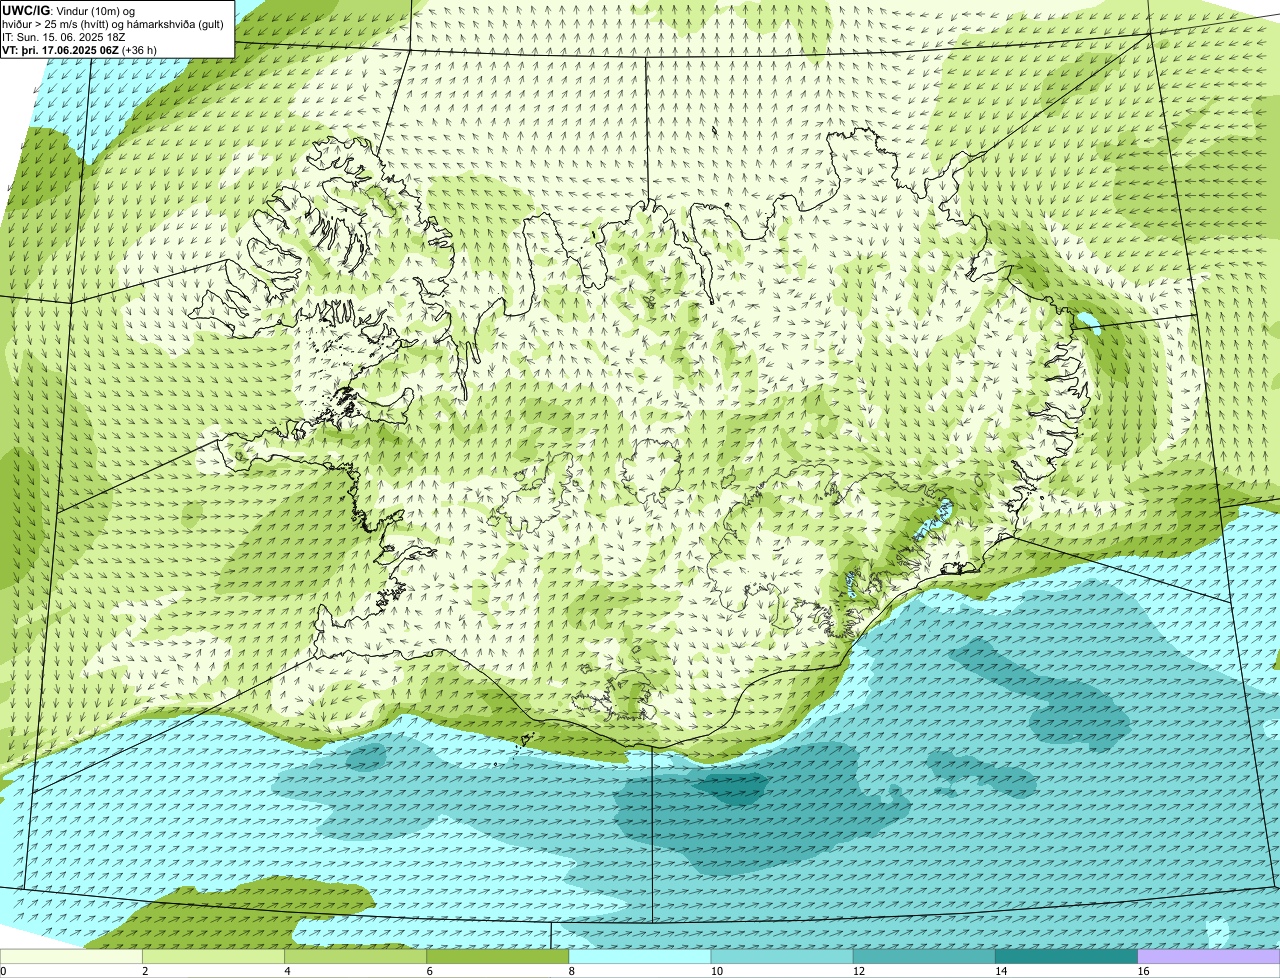Click the legend tick label "2"
This screenshot has width=1280, height=978.
(145, 971)
